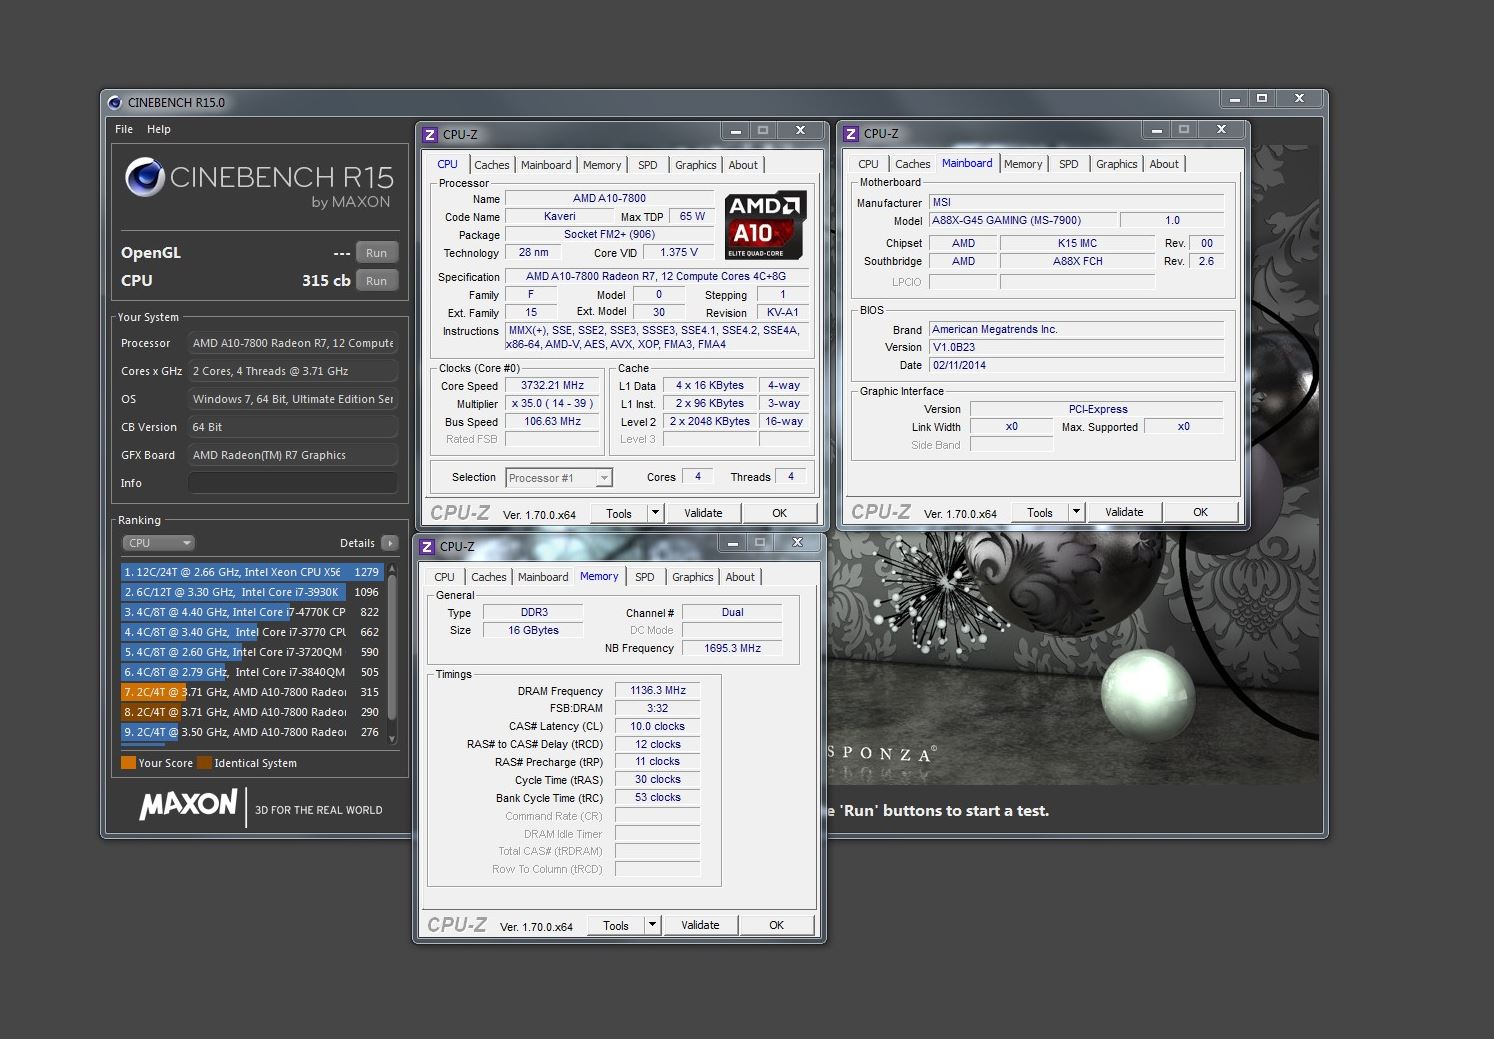Click ranking row 9, 3.50 GHz A10-7800
This screenshot has width=1494, height=1039.
point(252,732)
